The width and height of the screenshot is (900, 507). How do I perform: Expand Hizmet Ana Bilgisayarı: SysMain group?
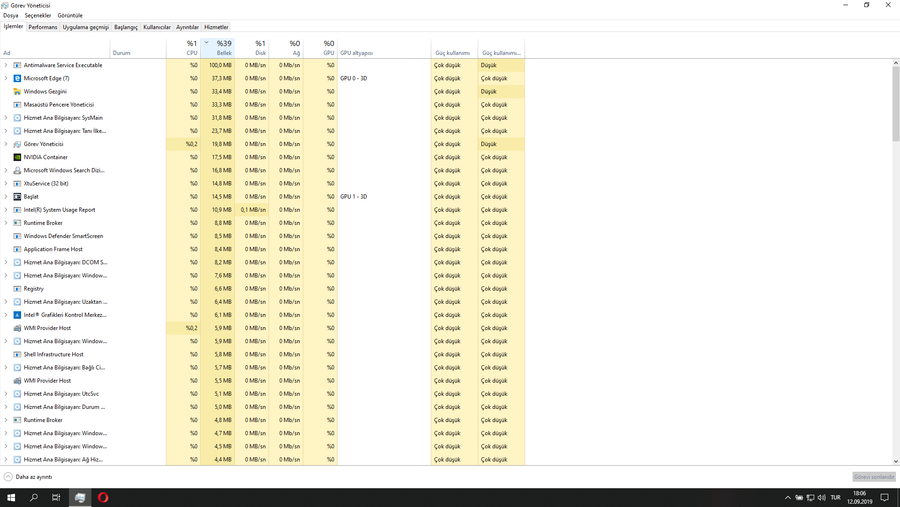[x=6, y=118]
